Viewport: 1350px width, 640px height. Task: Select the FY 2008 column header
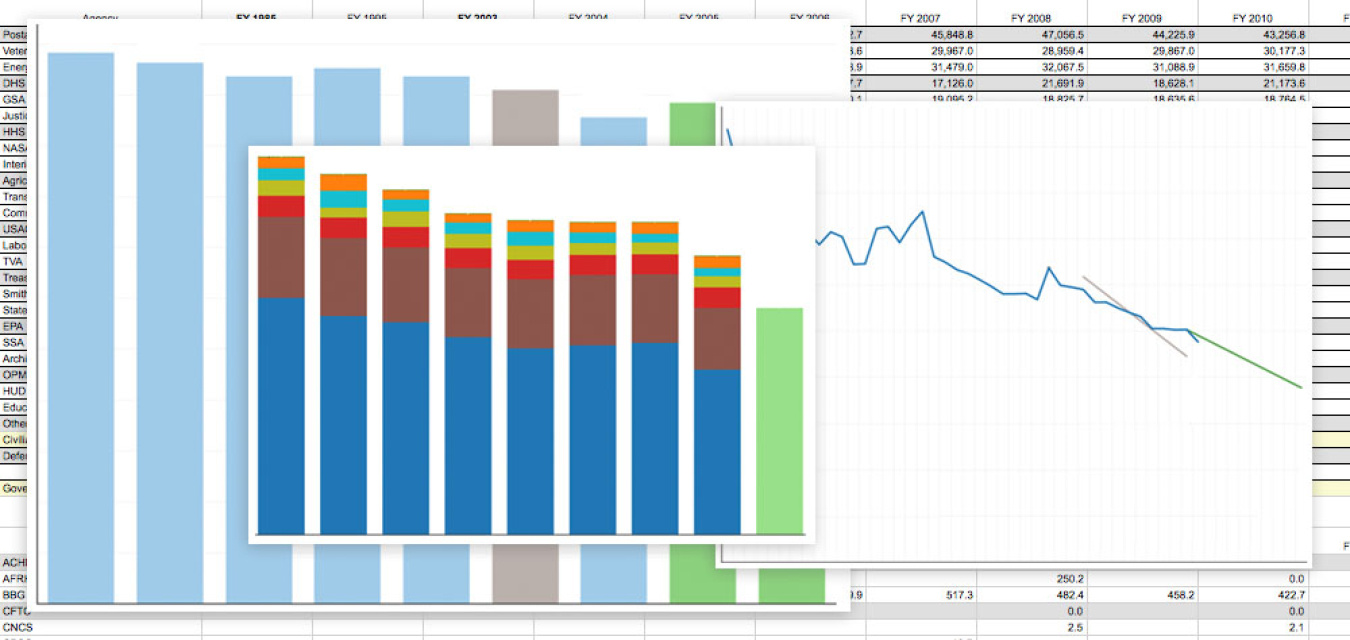[x=1032, y=18]
